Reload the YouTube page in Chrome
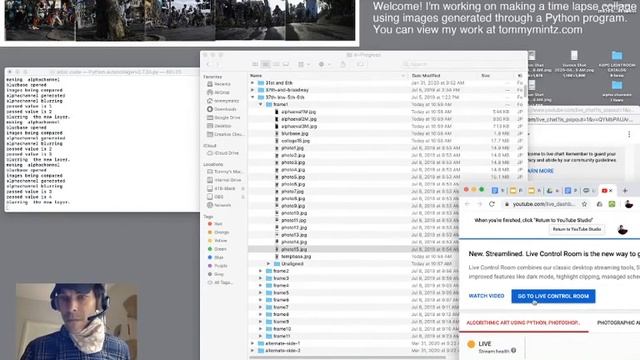The image size is (640, 360). [492, 204]
